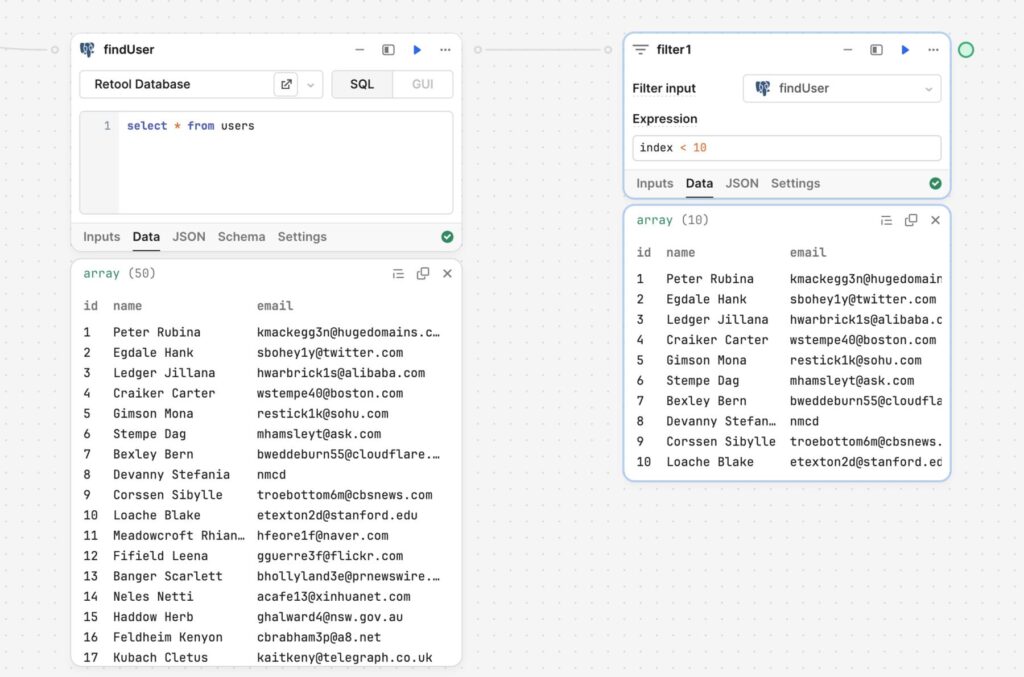The image size is (1024, 677).
Task: Expand the Retool Database resource dropdown
Action: [311, 84]
